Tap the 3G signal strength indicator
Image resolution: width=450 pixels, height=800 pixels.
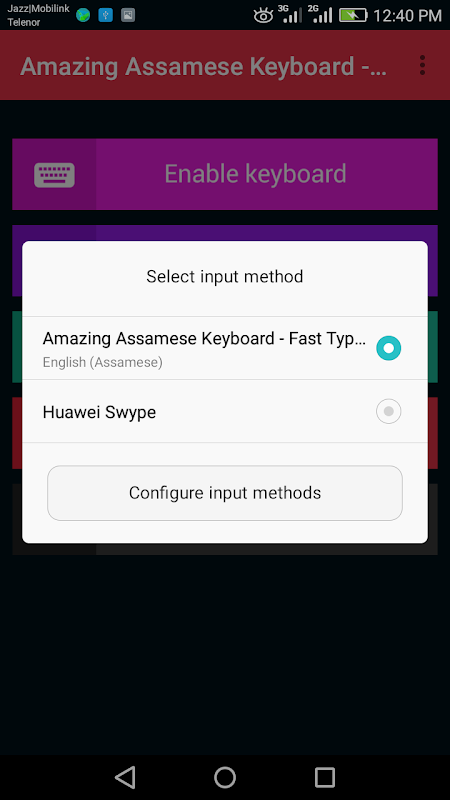pos(292,15)
